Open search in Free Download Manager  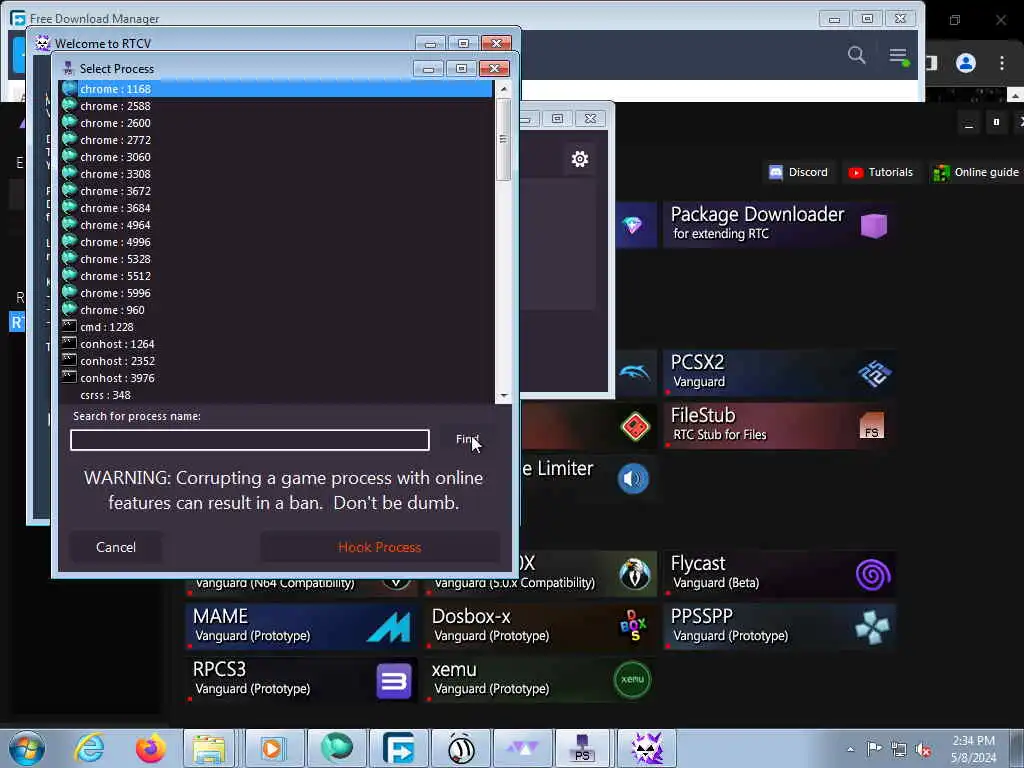[857, 55]
